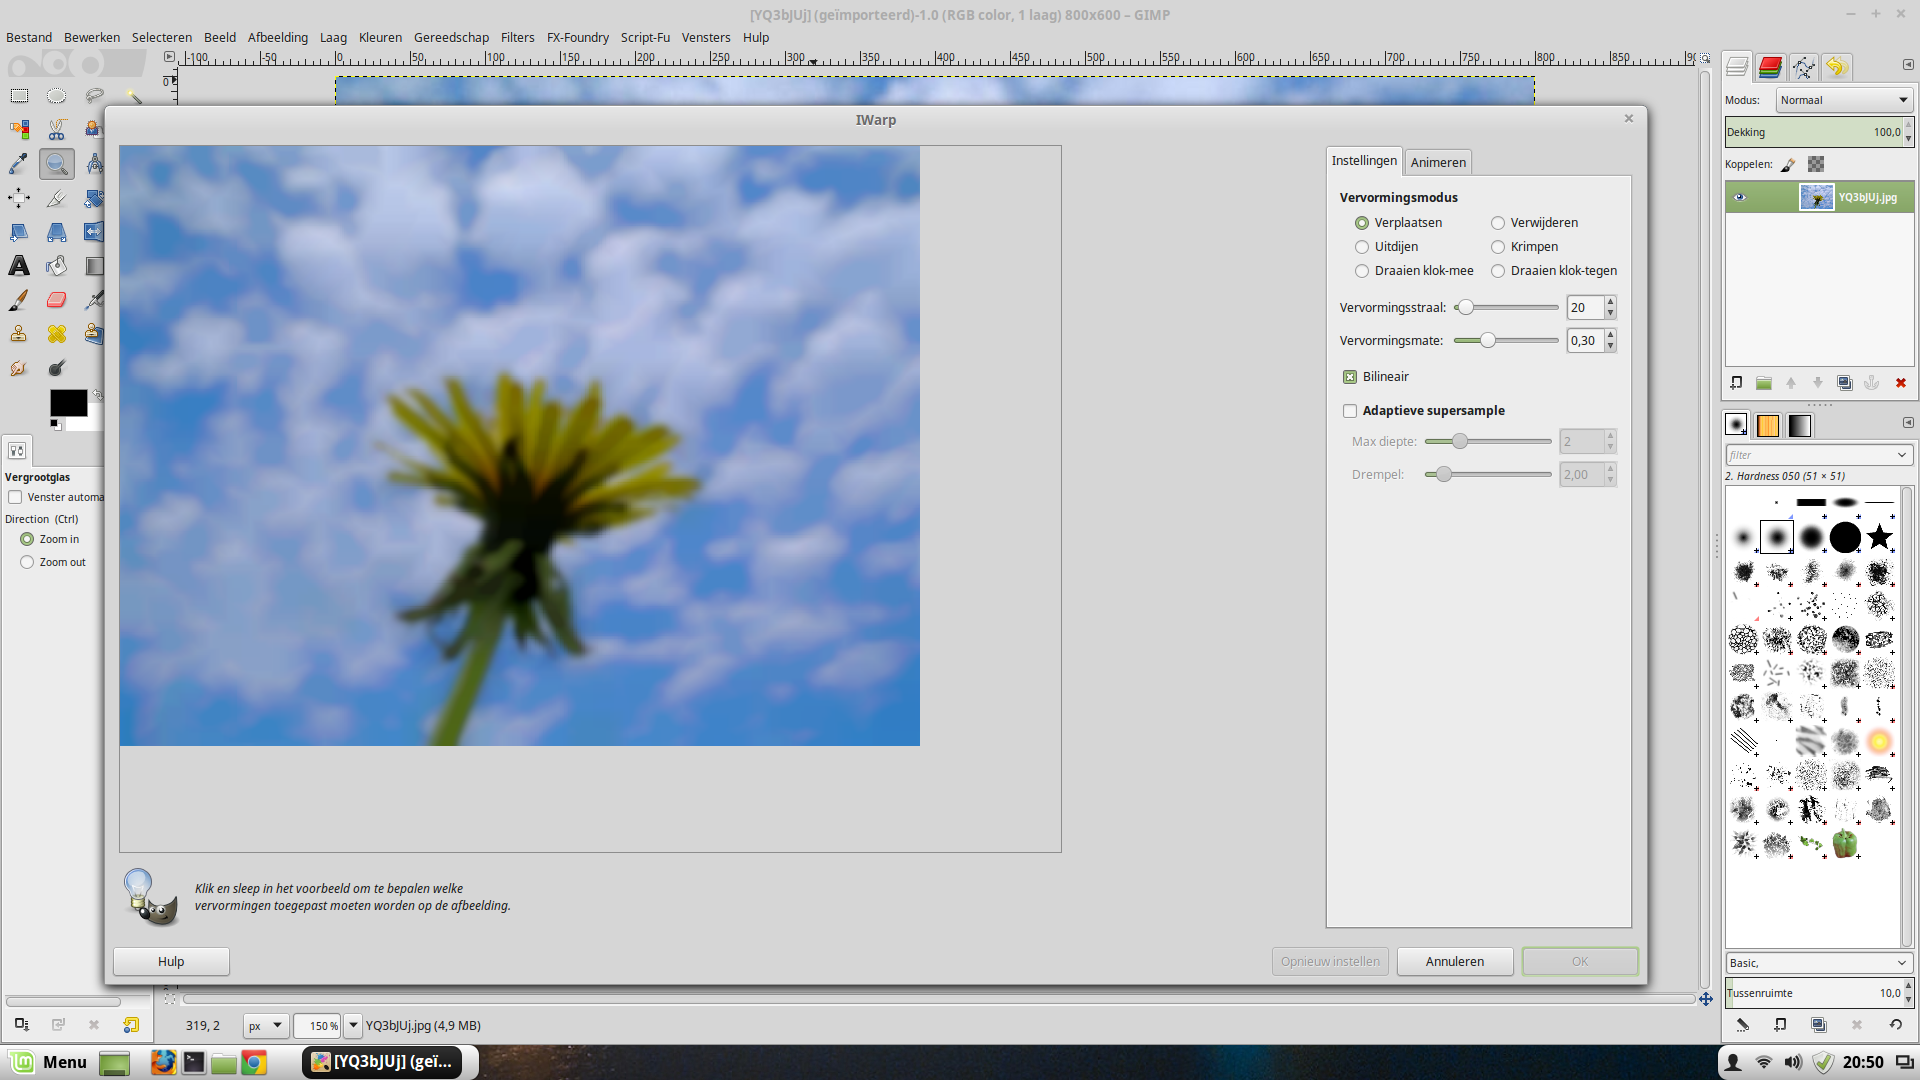Launch Firefox from the taskbar
1920x1080 pixels.
pos(163,1062)
